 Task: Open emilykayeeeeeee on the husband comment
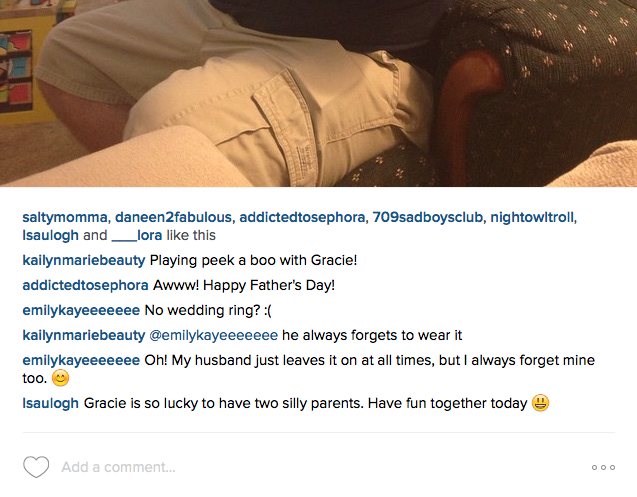[81, 360]
